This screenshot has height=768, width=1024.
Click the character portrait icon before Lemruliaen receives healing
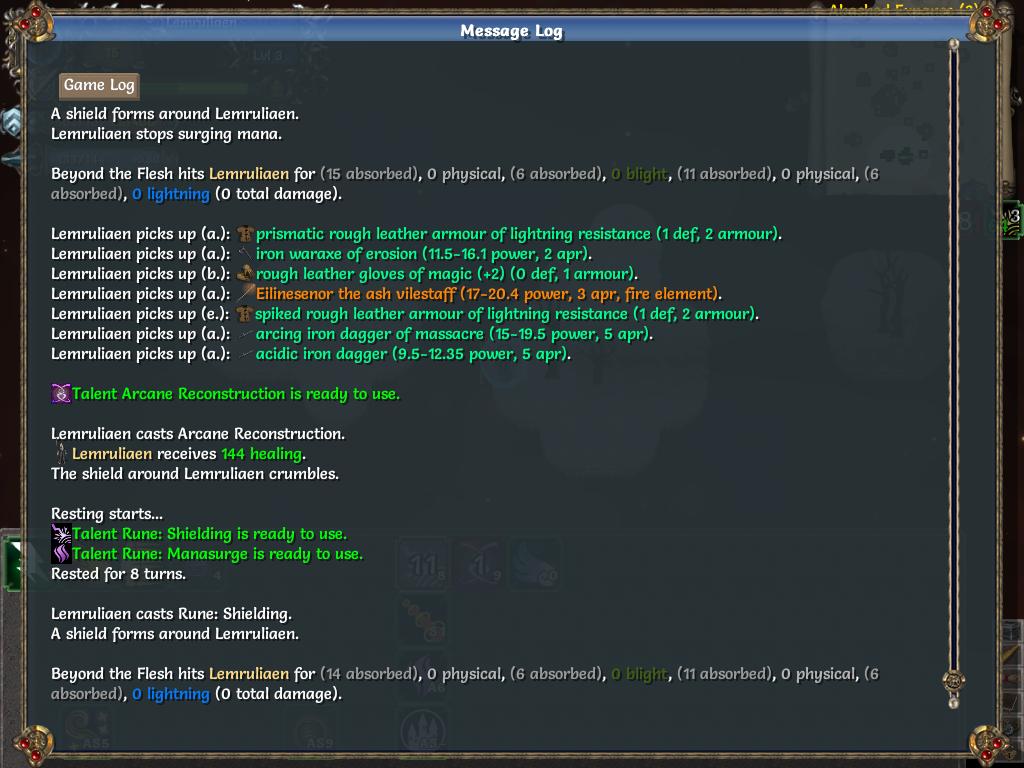[61, 454]
